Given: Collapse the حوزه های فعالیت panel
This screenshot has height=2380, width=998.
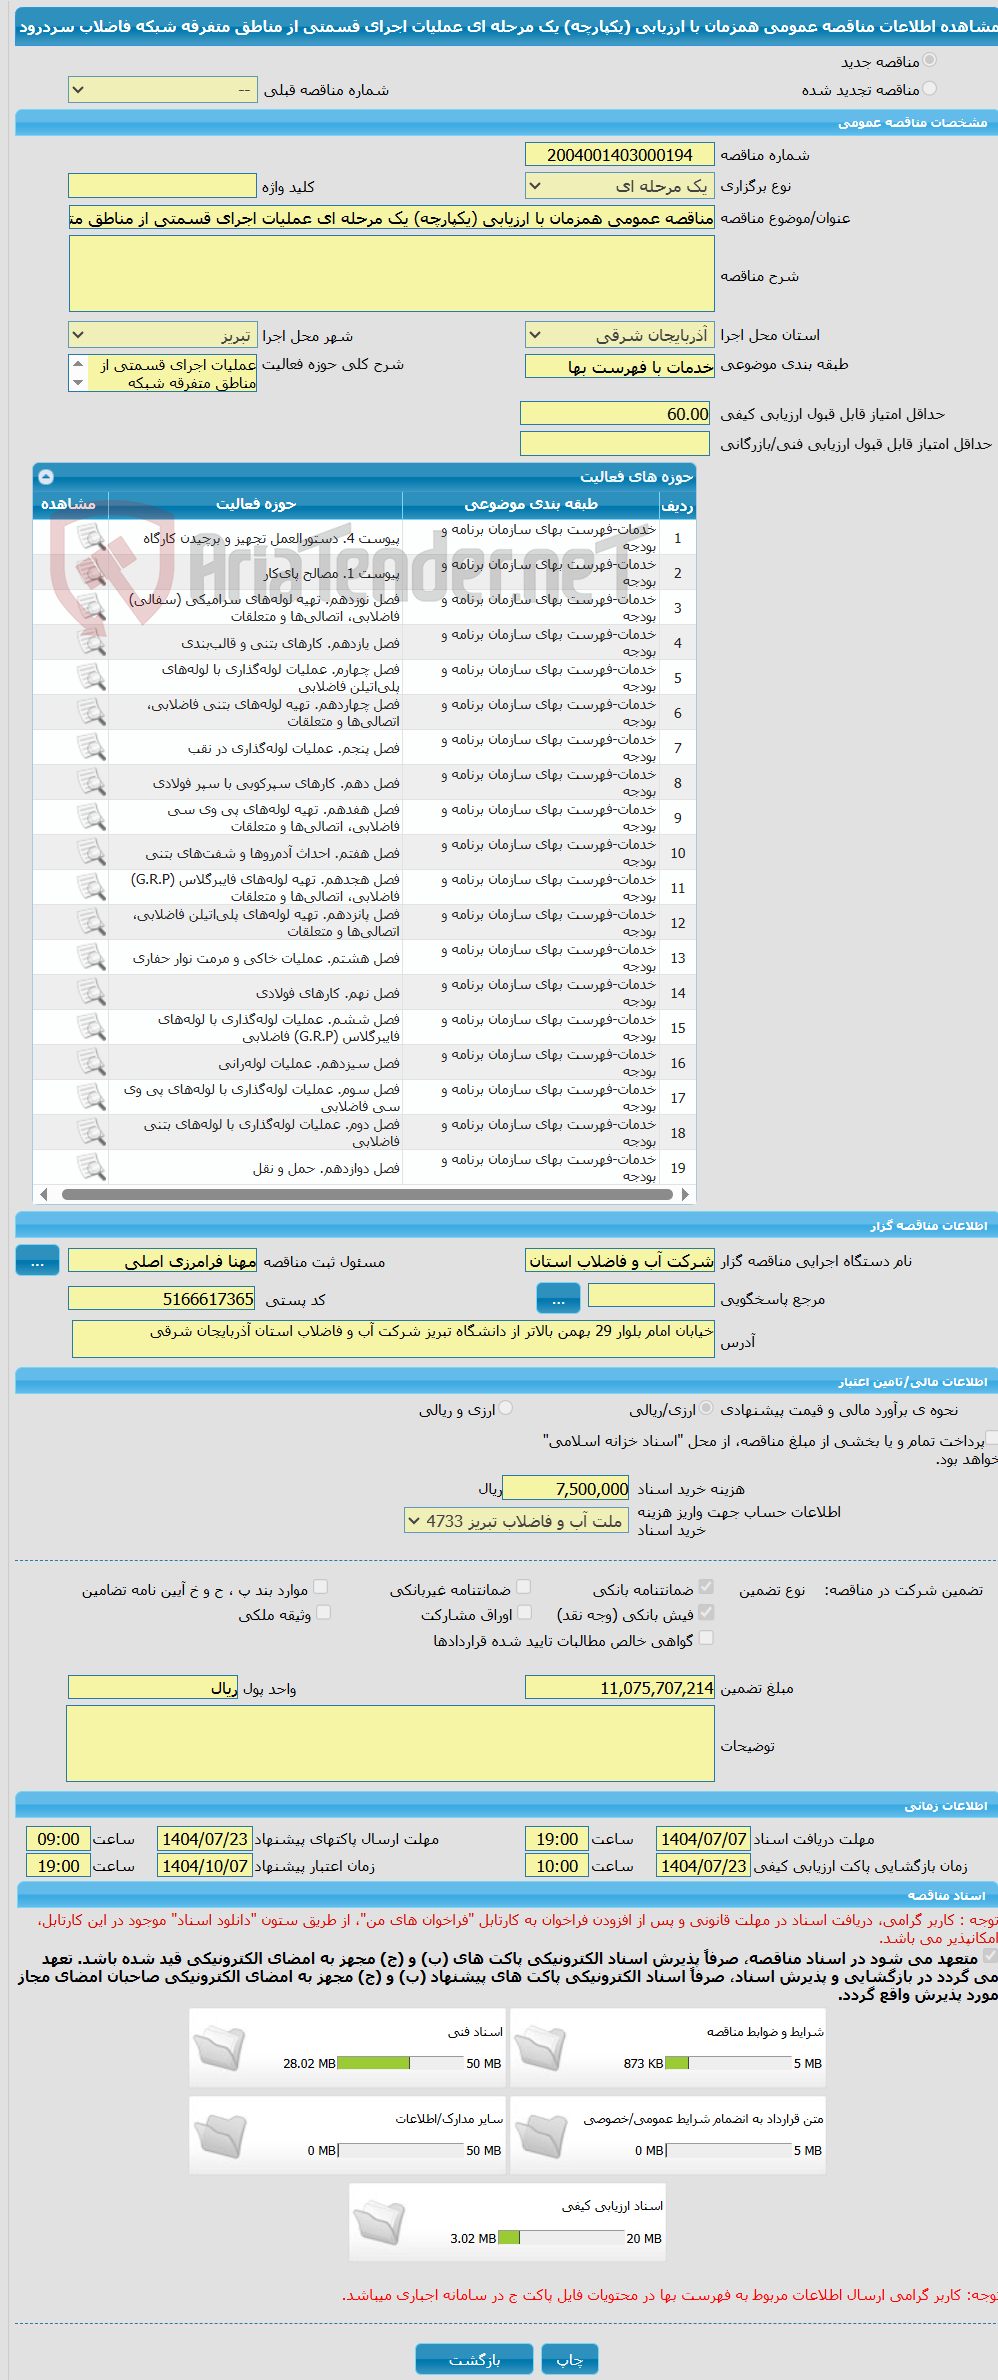Looking at the screenshot, I should pyautogui.click(x=46, y=477).
